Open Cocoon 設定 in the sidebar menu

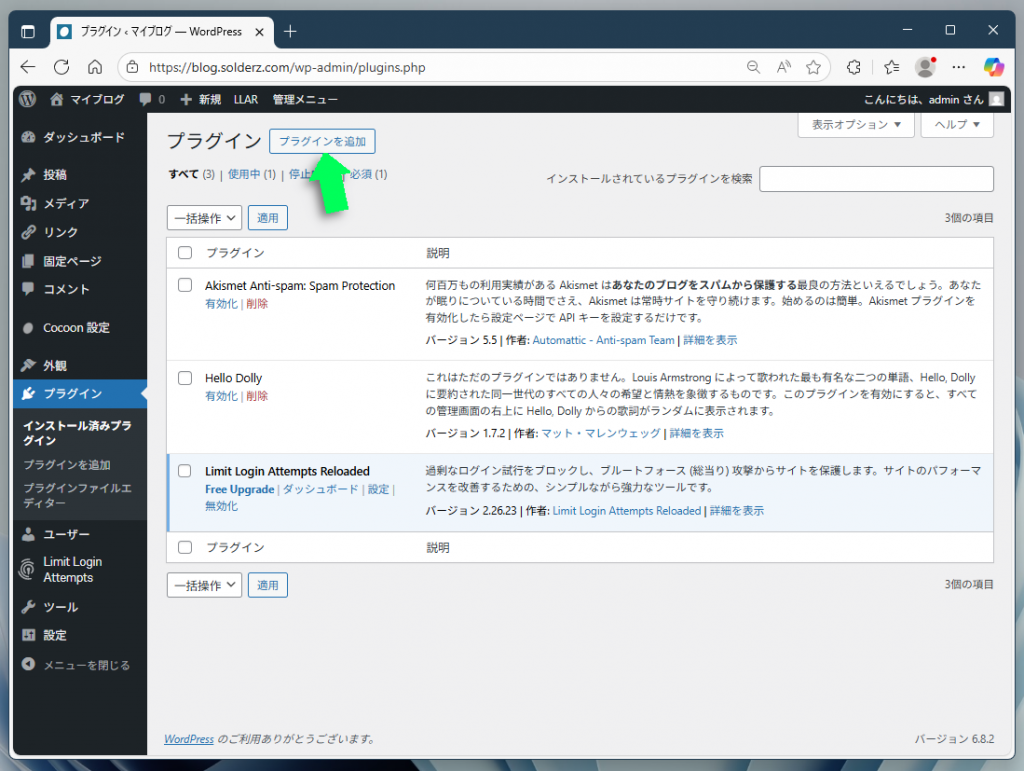76,327
